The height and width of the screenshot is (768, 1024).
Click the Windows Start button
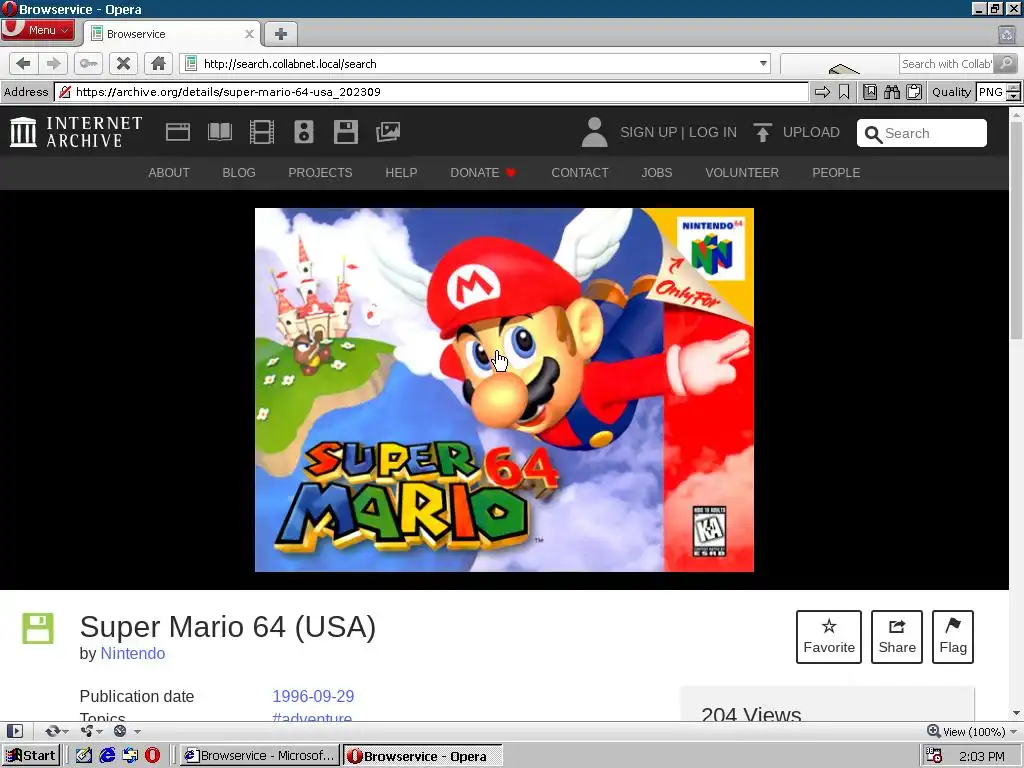pyautogui.click(x=31, y=756)
